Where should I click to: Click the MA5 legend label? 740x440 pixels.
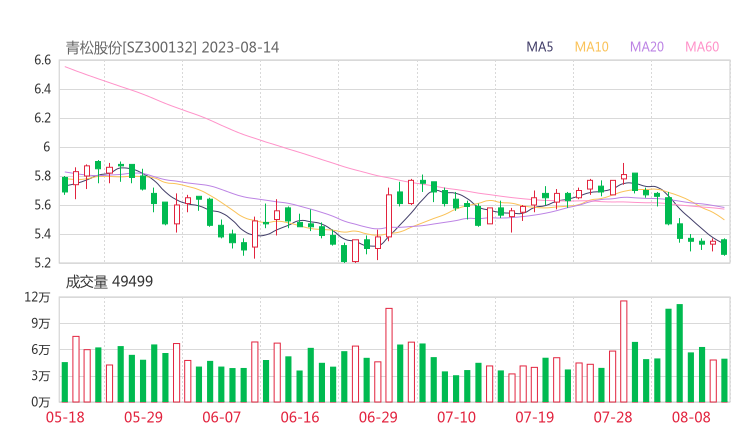point(539,47)
